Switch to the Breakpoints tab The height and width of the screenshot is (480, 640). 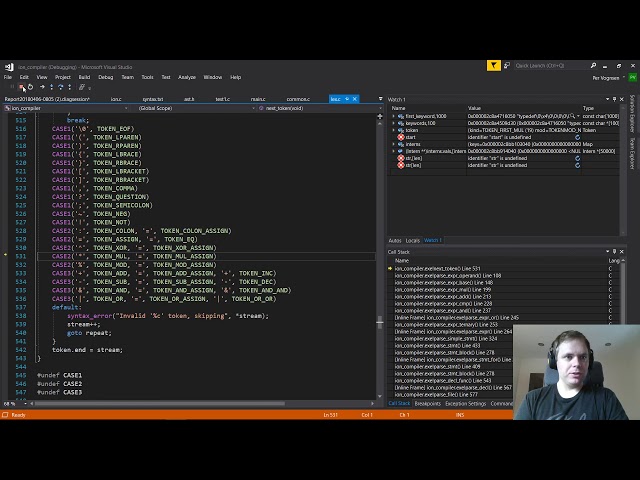point(427,404)
